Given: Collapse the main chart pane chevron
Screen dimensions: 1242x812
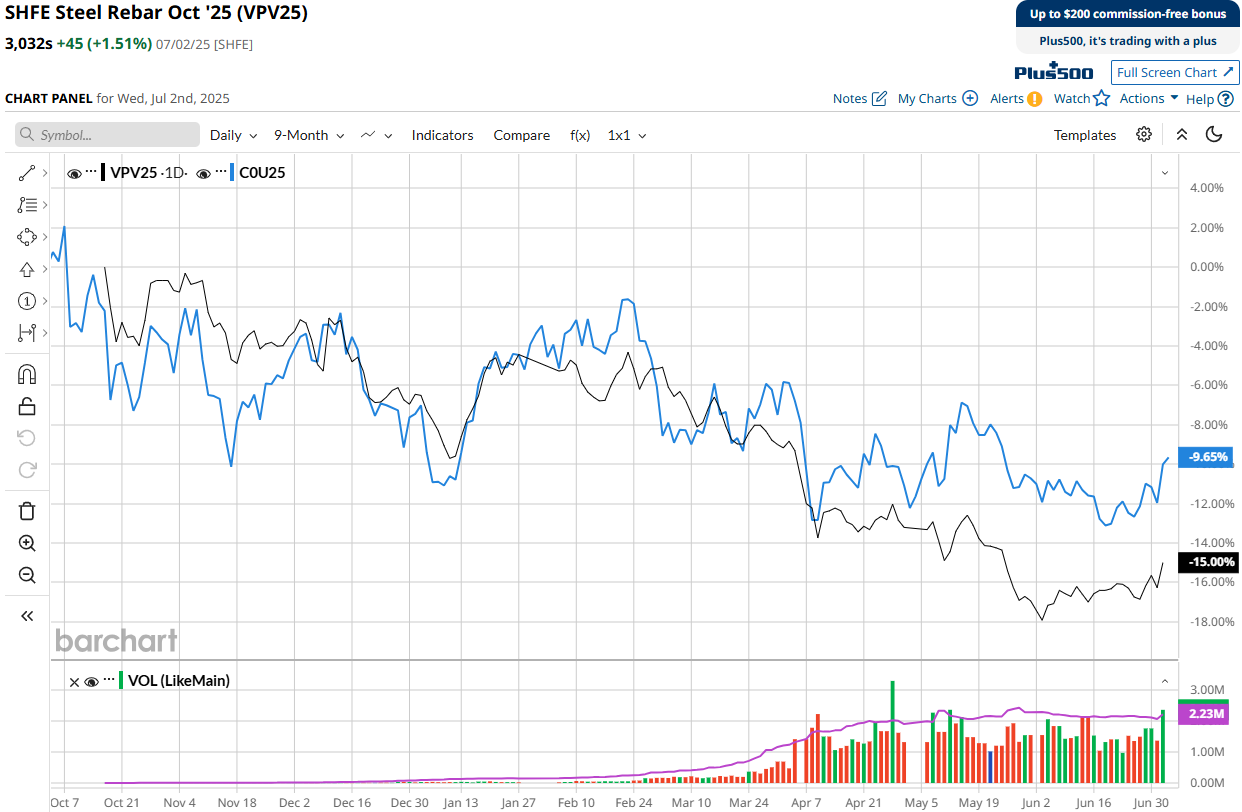Looking at the screenshot, I should click(x=1165, y=173).
